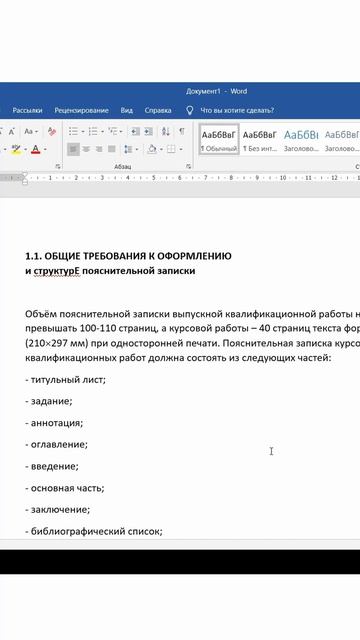
Task: Click the shrink font size button
Action: click(11, 131)
